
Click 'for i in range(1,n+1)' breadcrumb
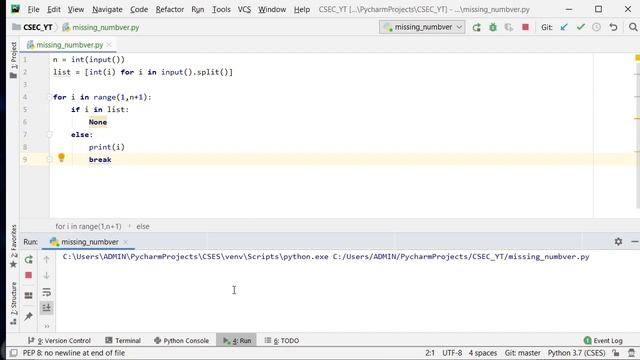(x=88, y=226)
